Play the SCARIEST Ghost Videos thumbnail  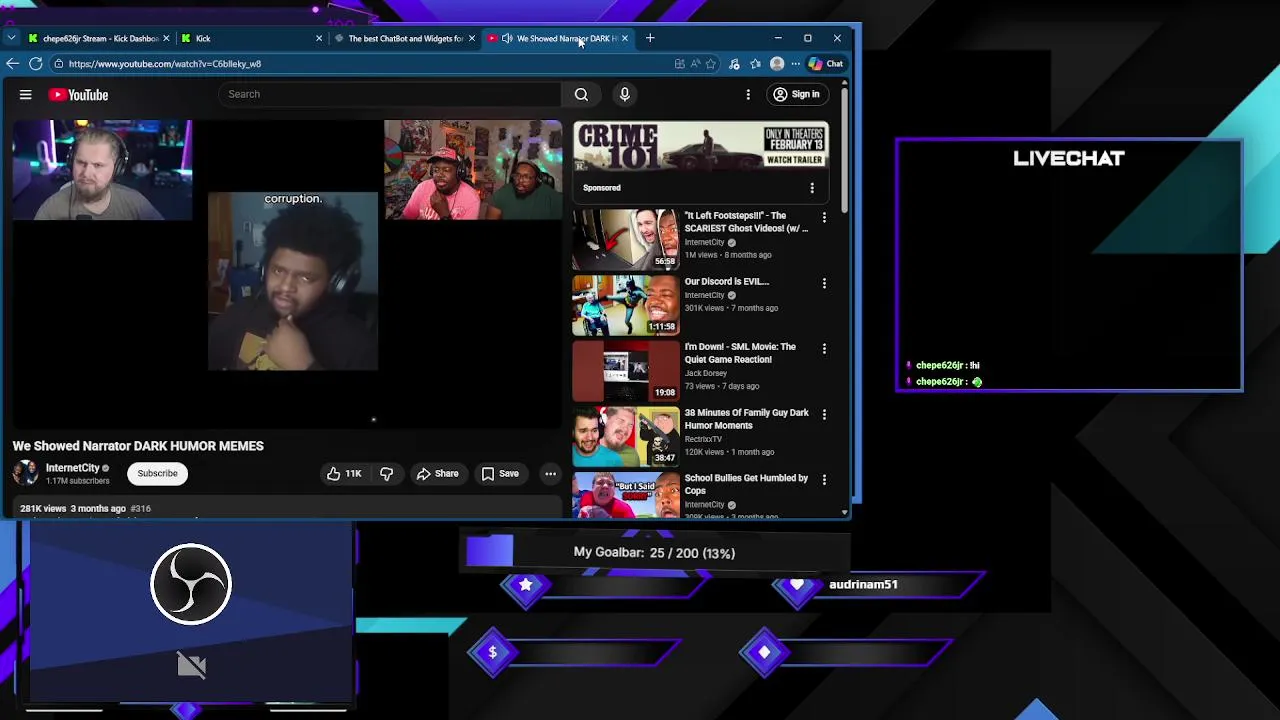pos(625,239)
